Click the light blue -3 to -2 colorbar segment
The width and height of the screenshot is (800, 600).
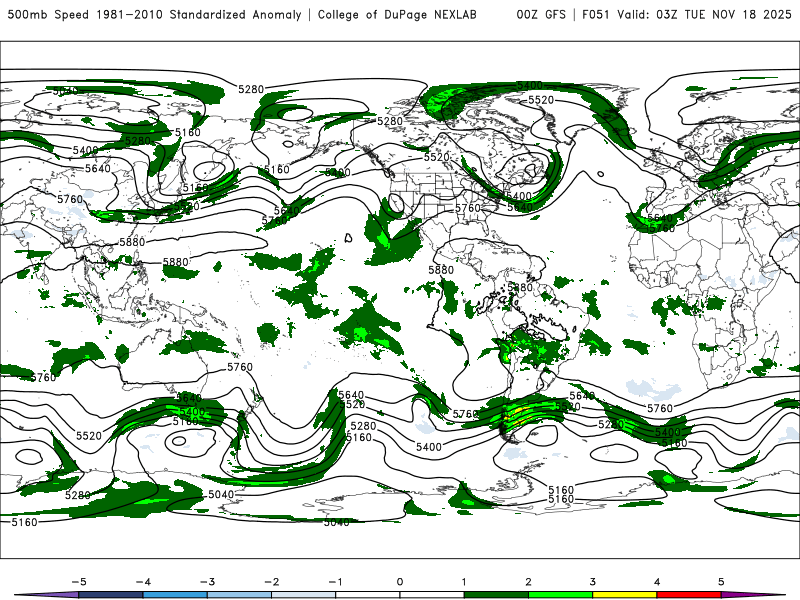click(239, 595)
